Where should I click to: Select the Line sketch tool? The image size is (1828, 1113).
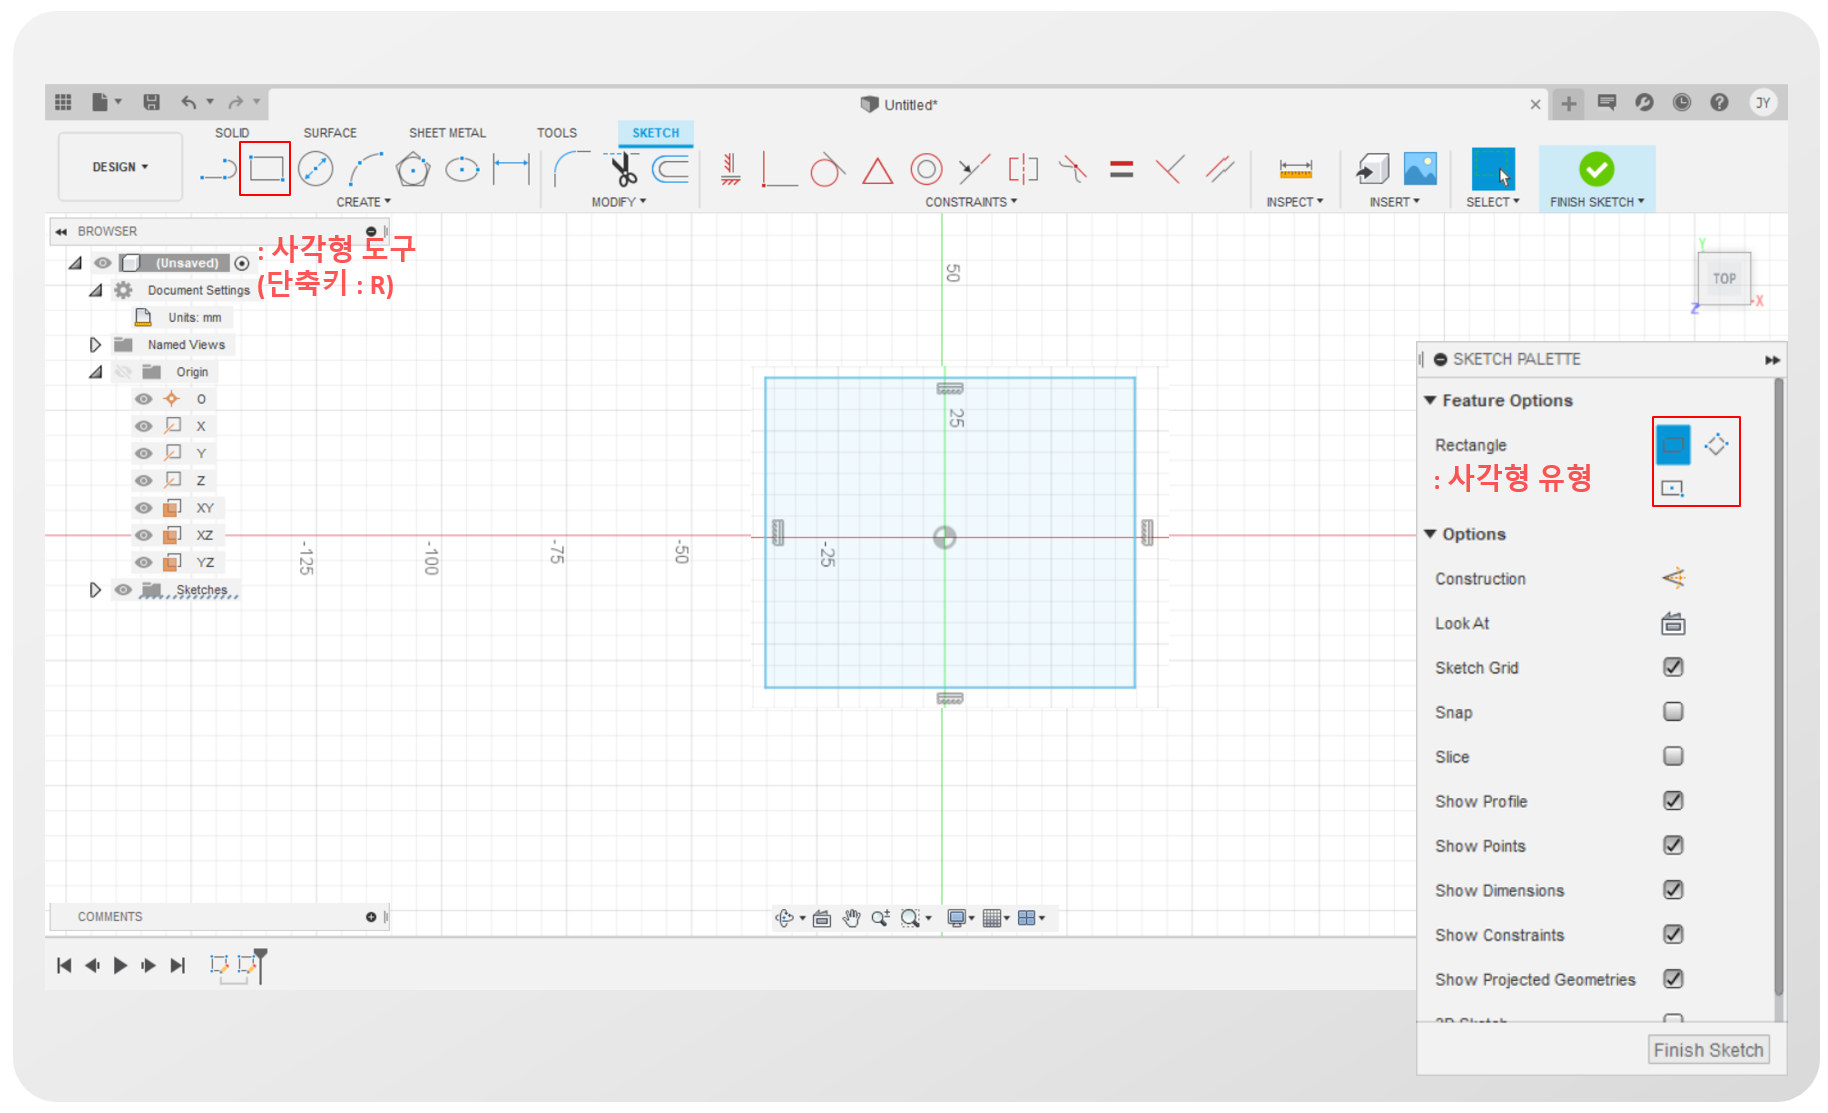pos(218,170)
